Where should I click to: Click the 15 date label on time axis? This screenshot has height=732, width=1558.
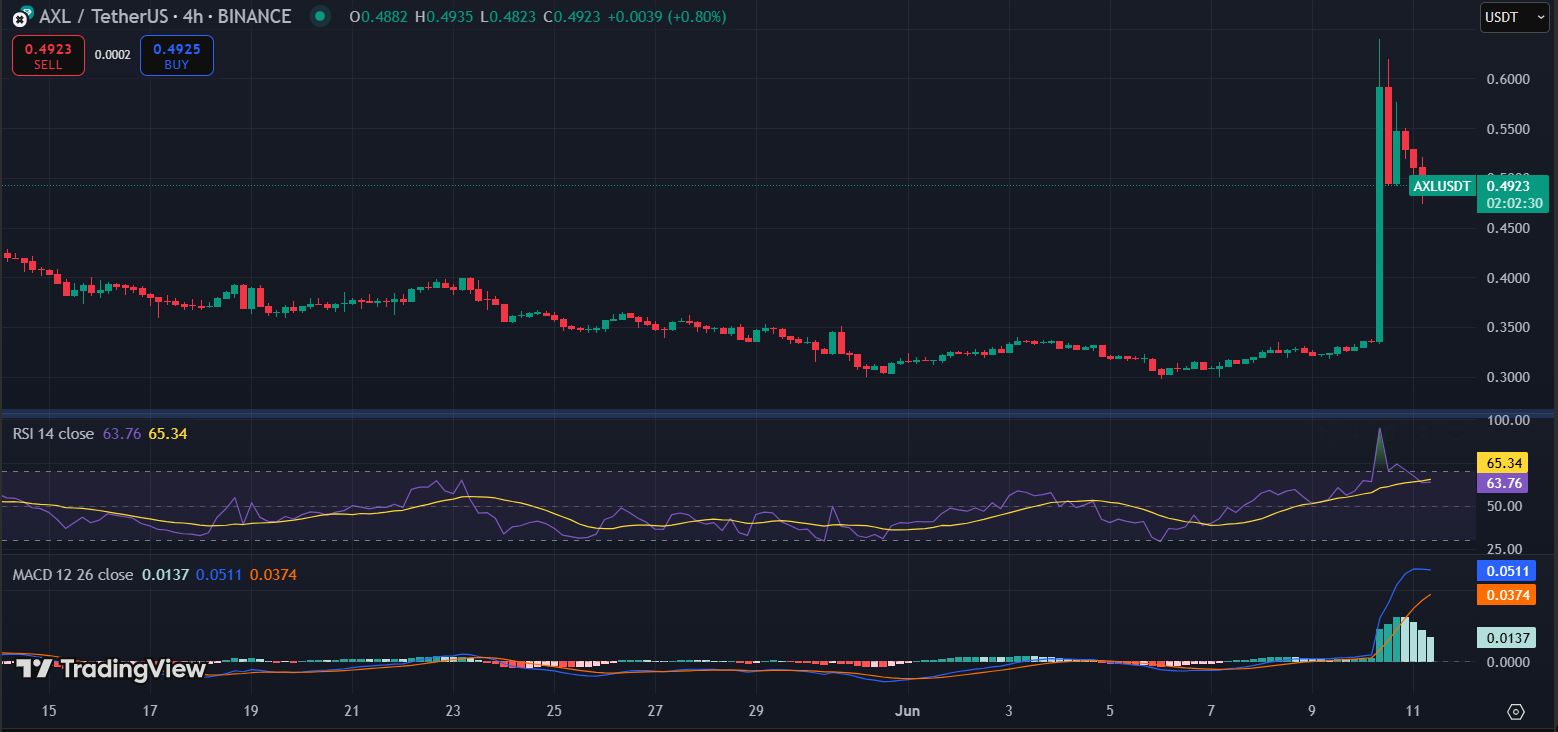pyautogui.click(x=49, y=711)
